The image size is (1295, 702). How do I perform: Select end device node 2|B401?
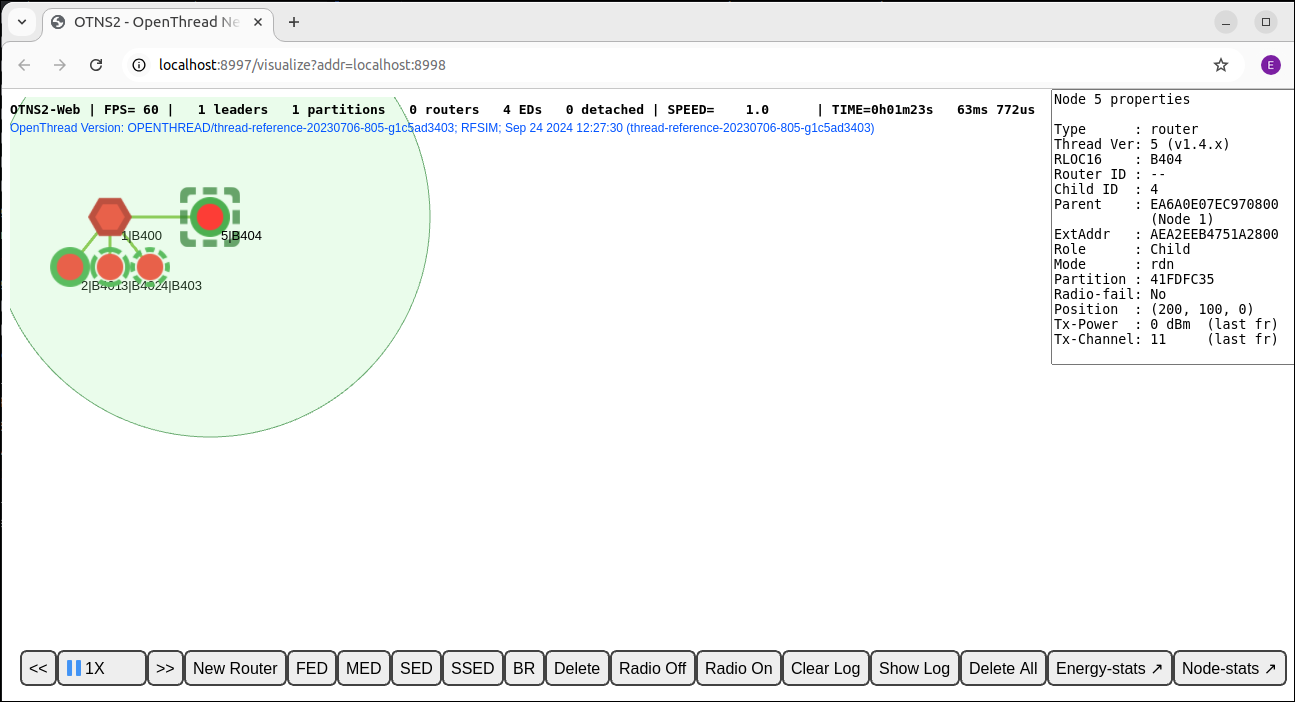click(69, 267)
